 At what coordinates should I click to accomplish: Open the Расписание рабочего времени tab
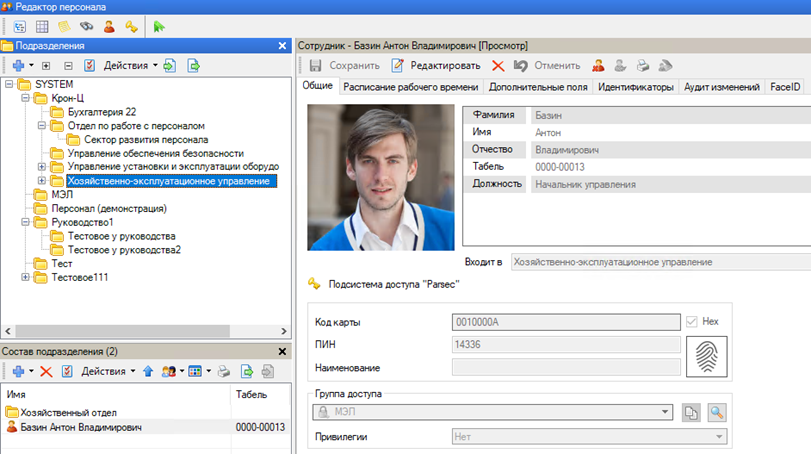(x=410, y=88)
